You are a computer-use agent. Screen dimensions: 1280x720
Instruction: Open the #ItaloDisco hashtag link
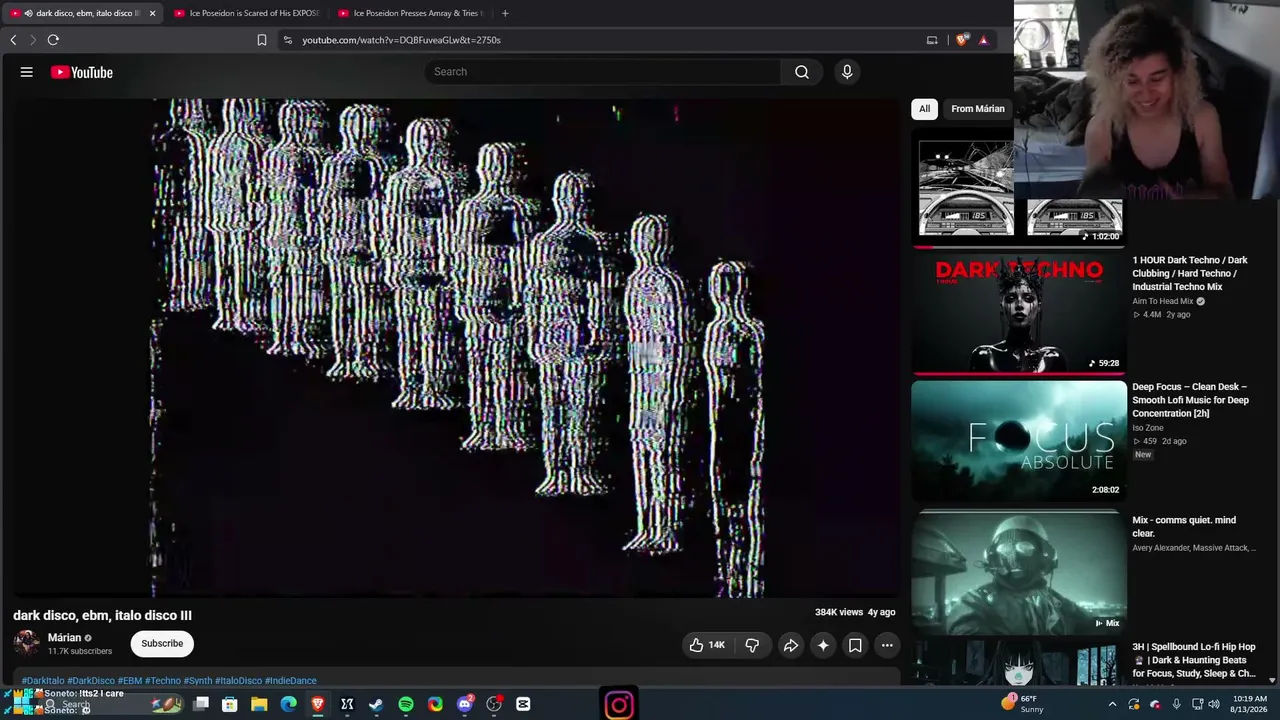coord(238,681)
